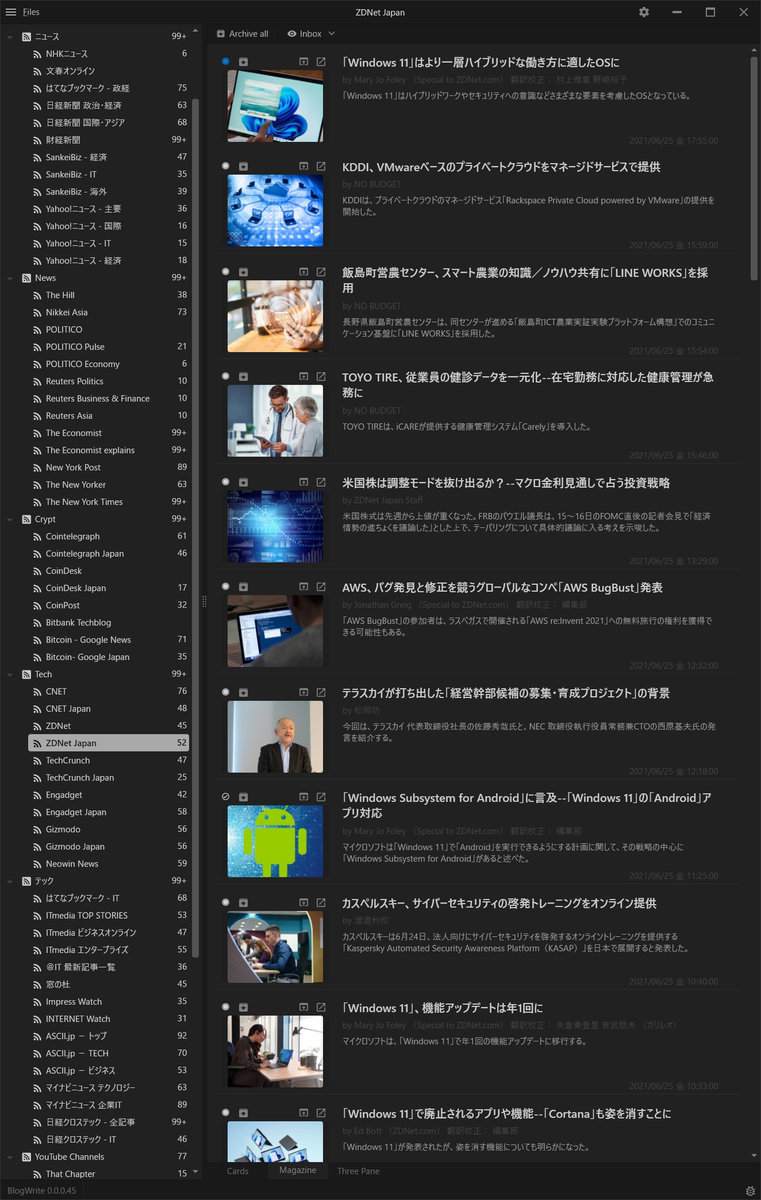This screenshot has height=1200, width=761.
Task: Switch to Three Pane view tab
Action: [358, 1171]
